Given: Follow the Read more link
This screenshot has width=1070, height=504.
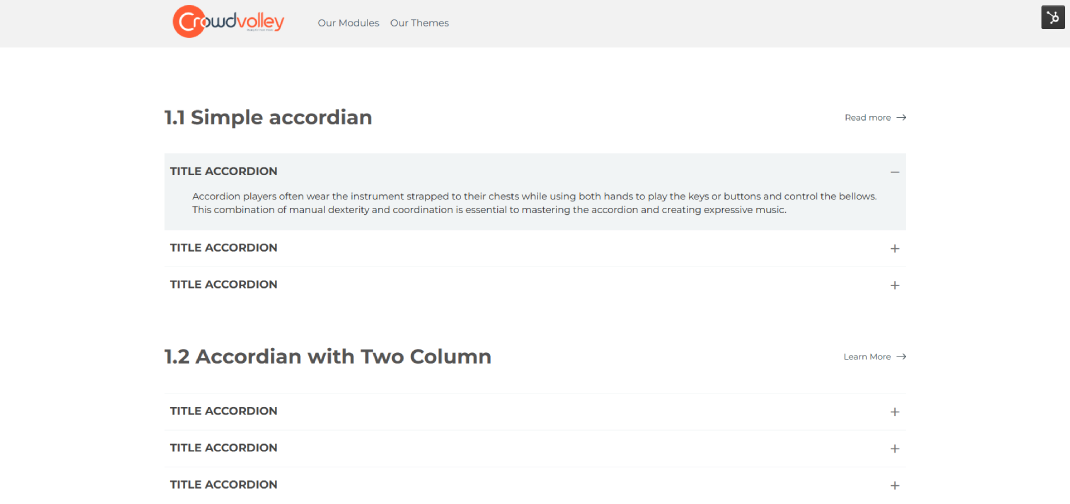Looking at the screenshot, I should 867,118.
